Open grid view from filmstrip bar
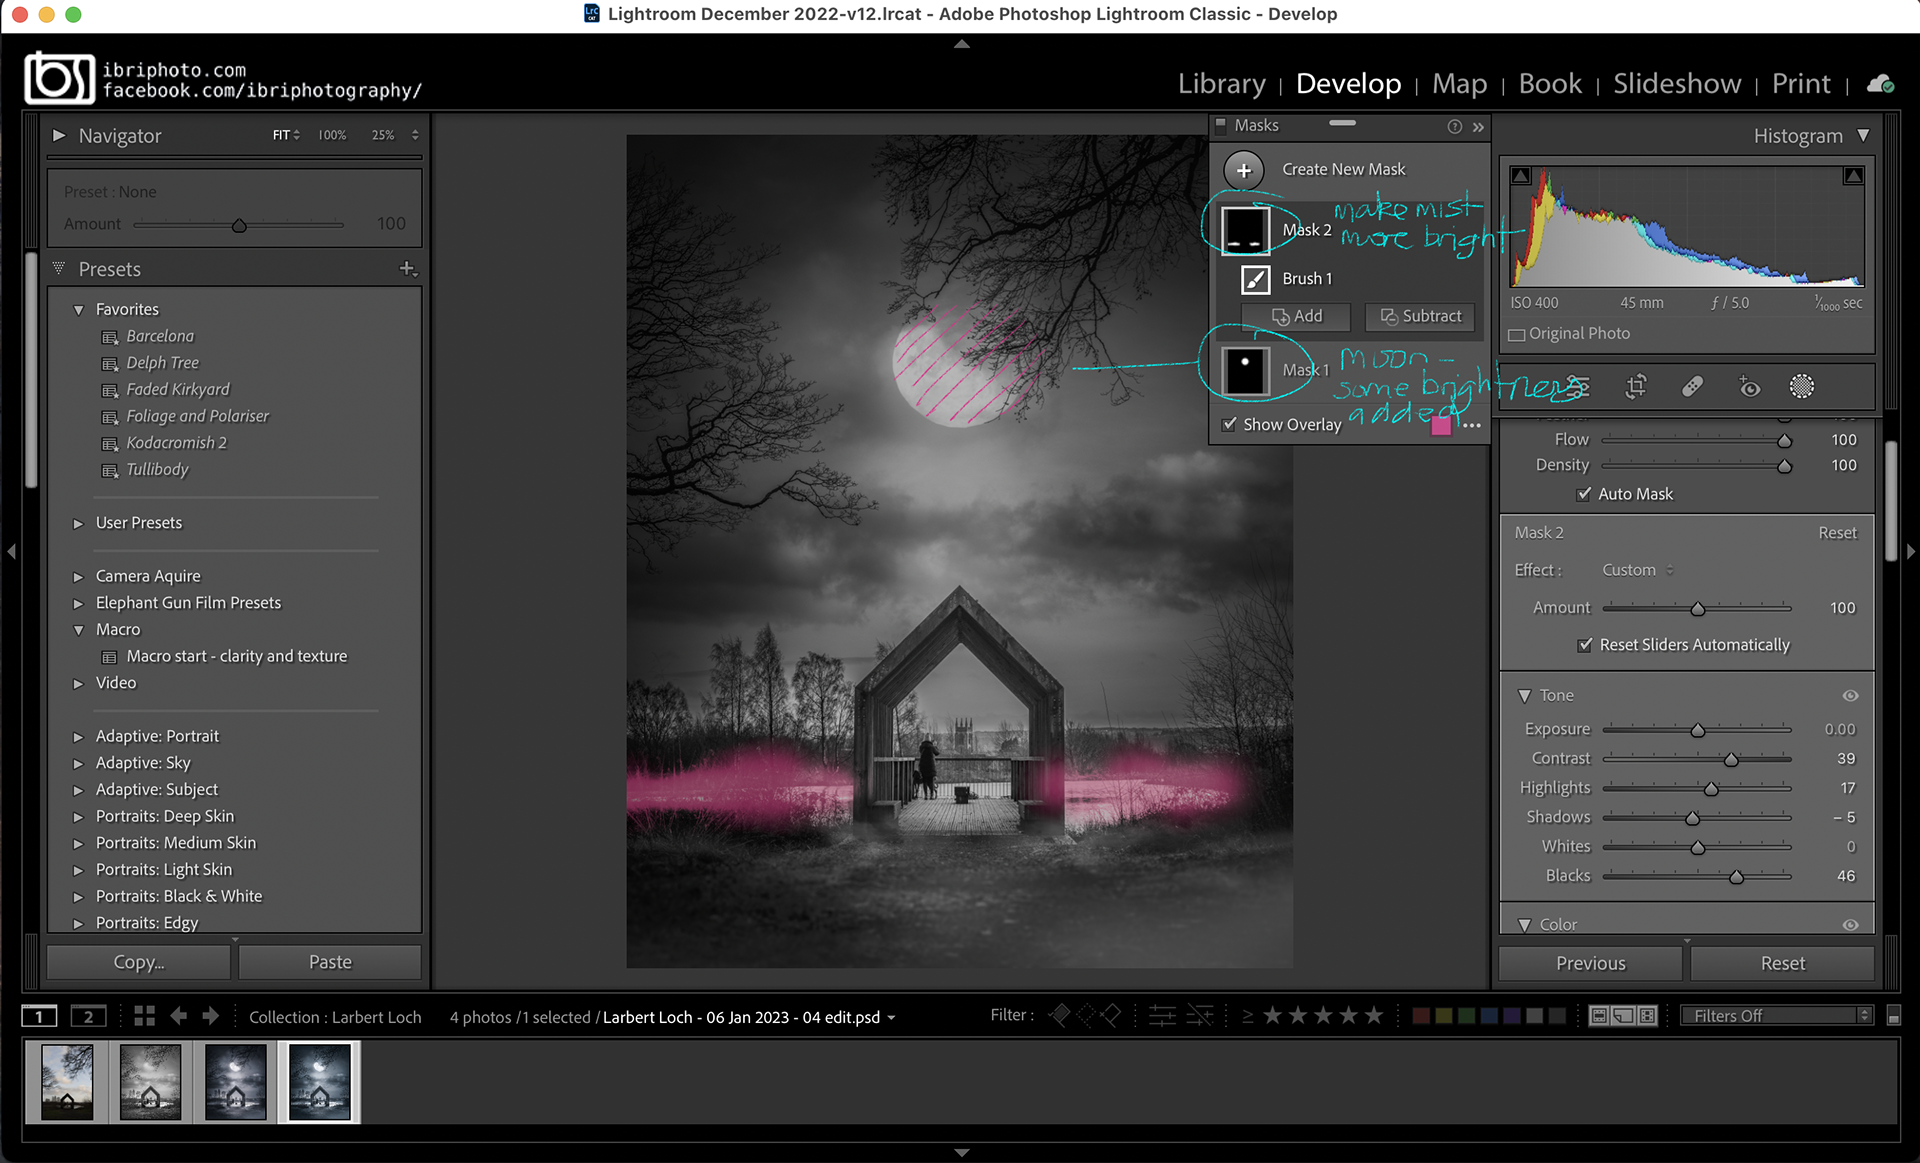This screenshot has height=1163, width=1920. tap(144, 1016)
